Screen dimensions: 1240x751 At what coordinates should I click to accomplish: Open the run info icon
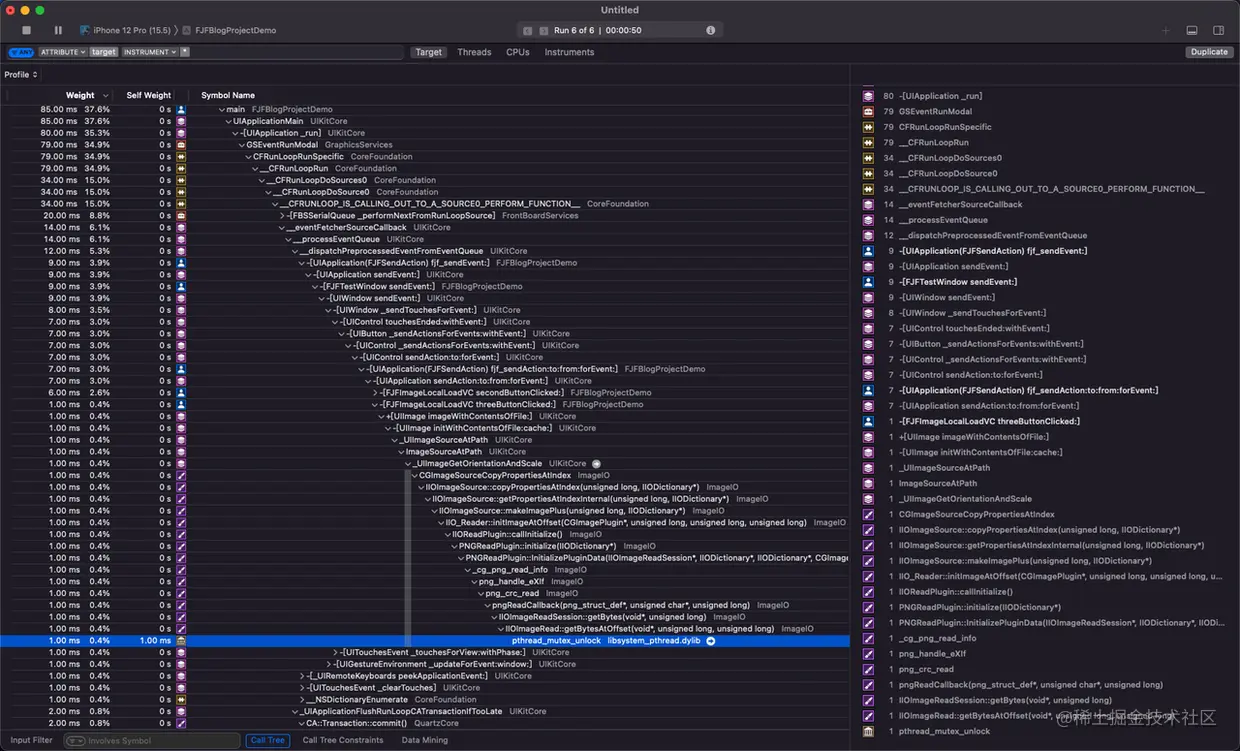coord(711,31)
